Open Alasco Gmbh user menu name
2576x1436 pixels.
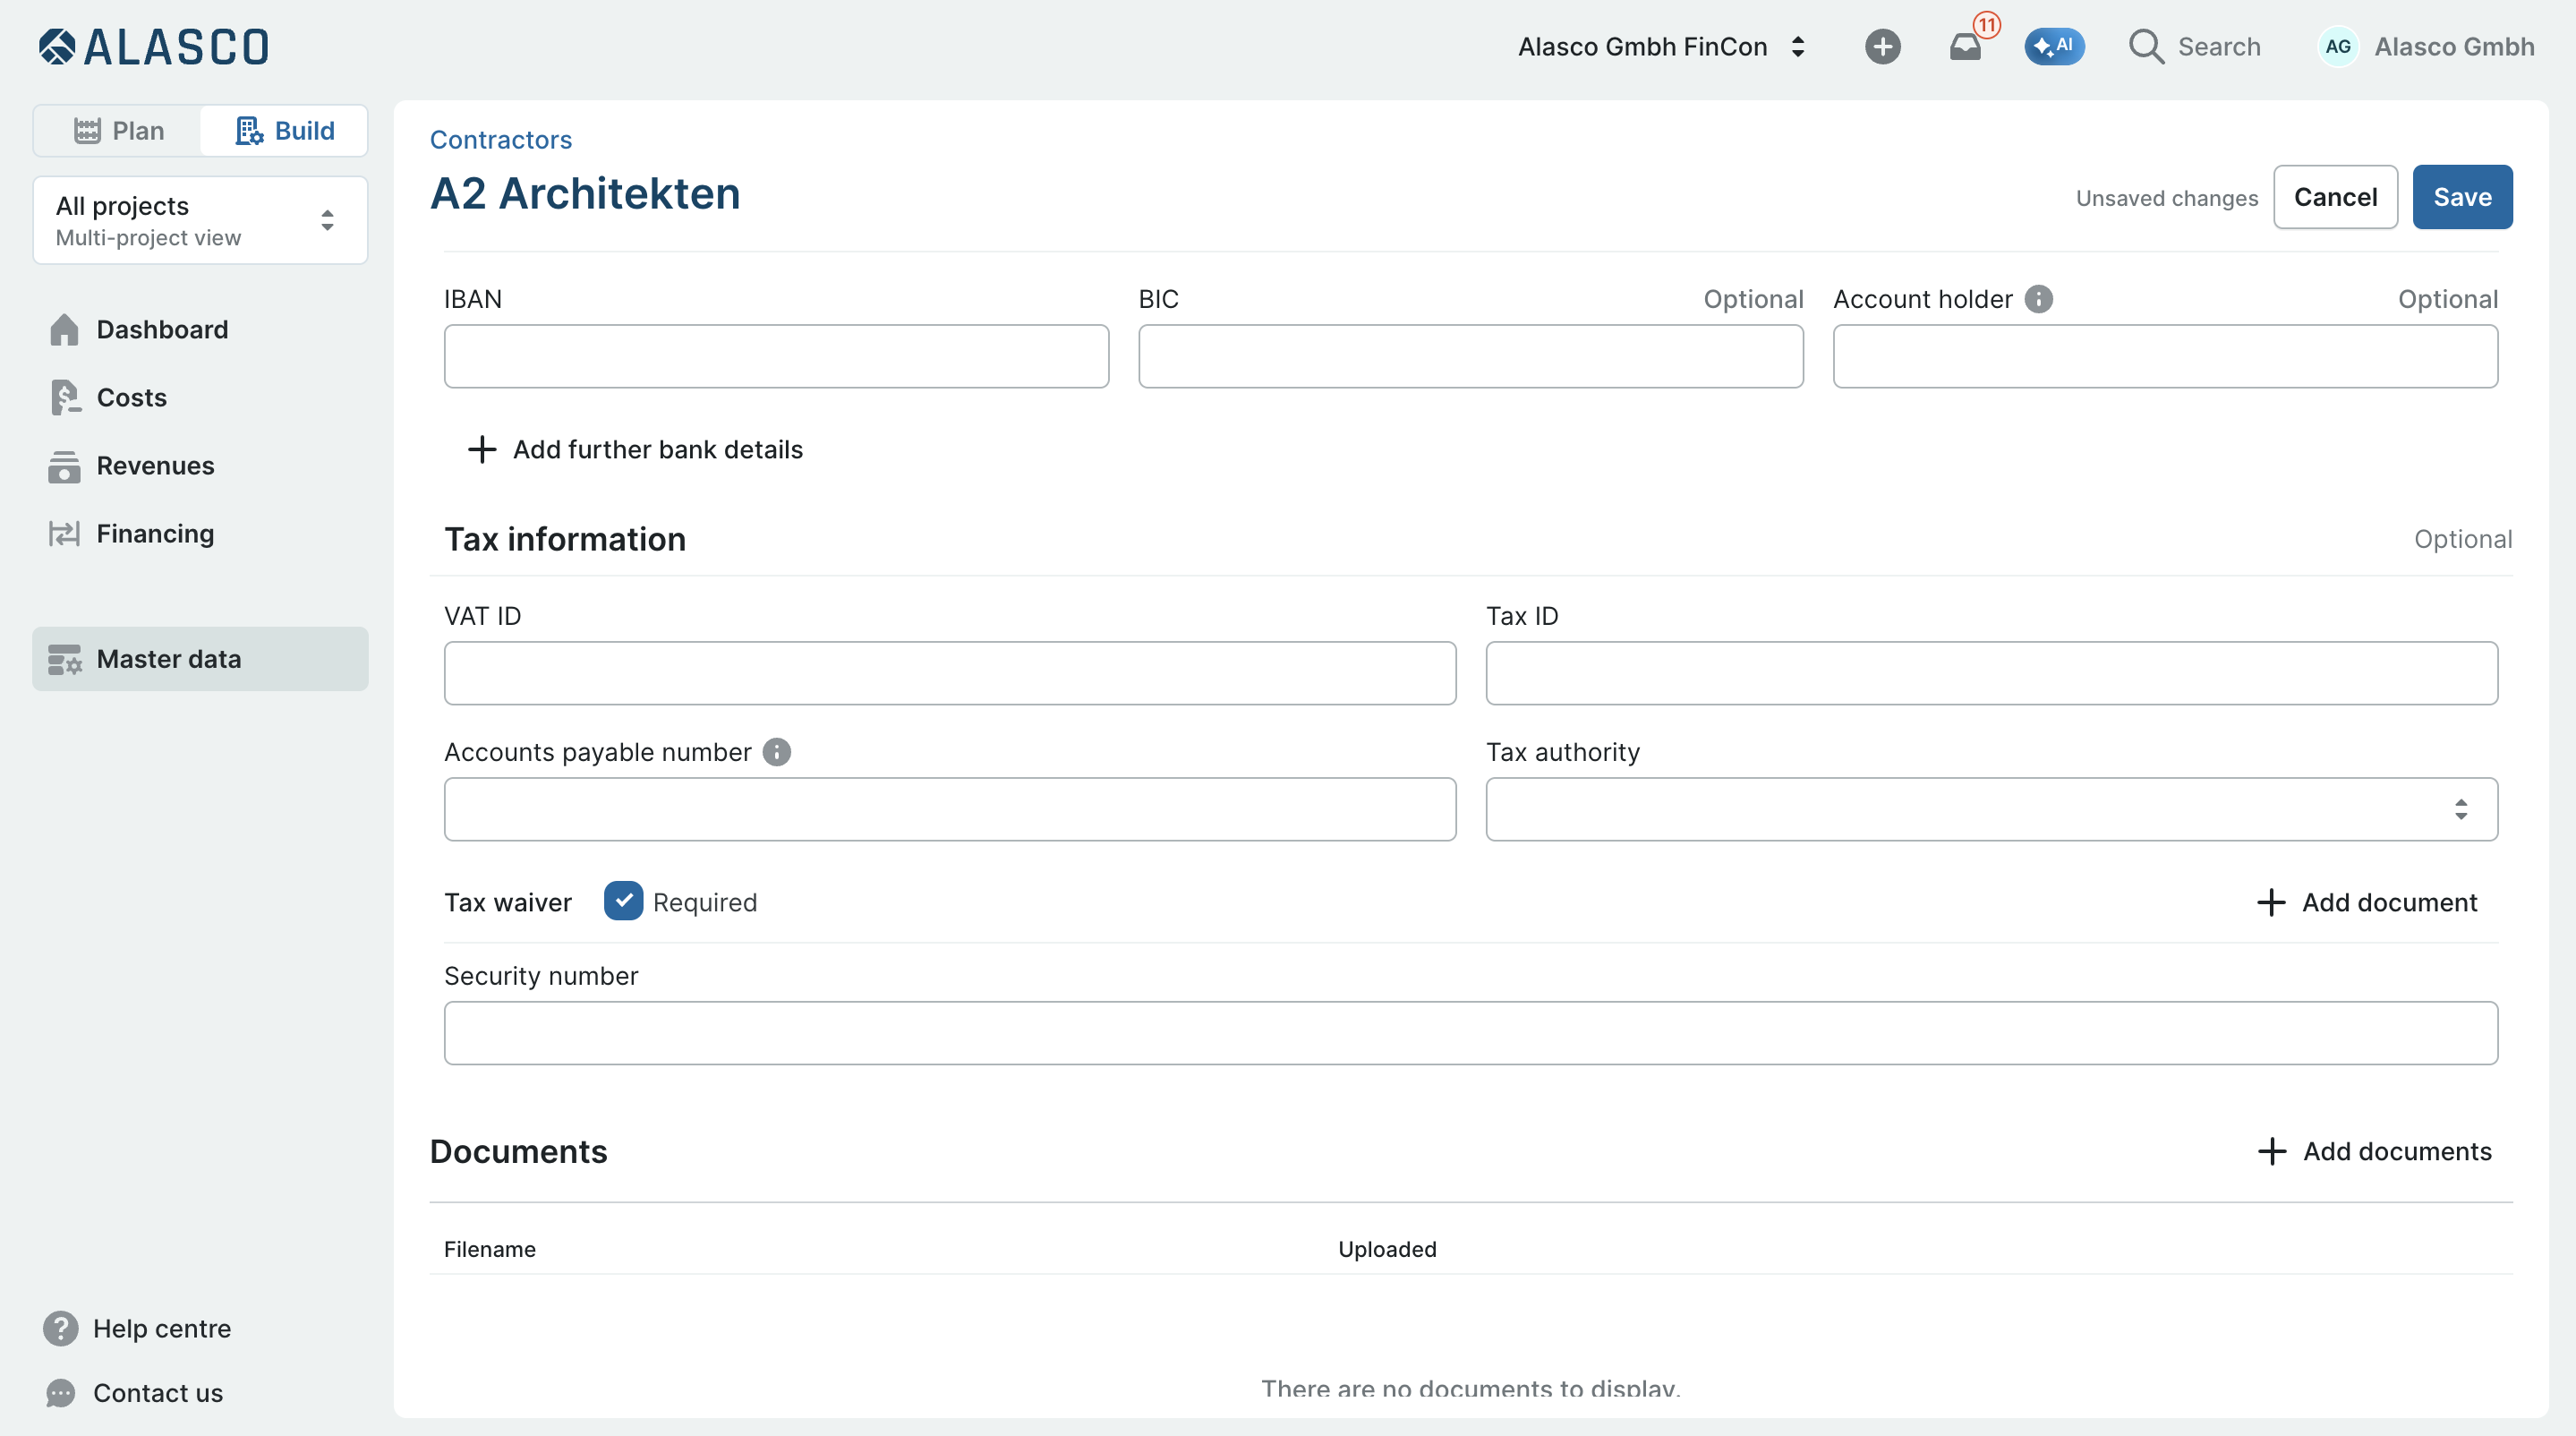click(x=2454, y=47)
